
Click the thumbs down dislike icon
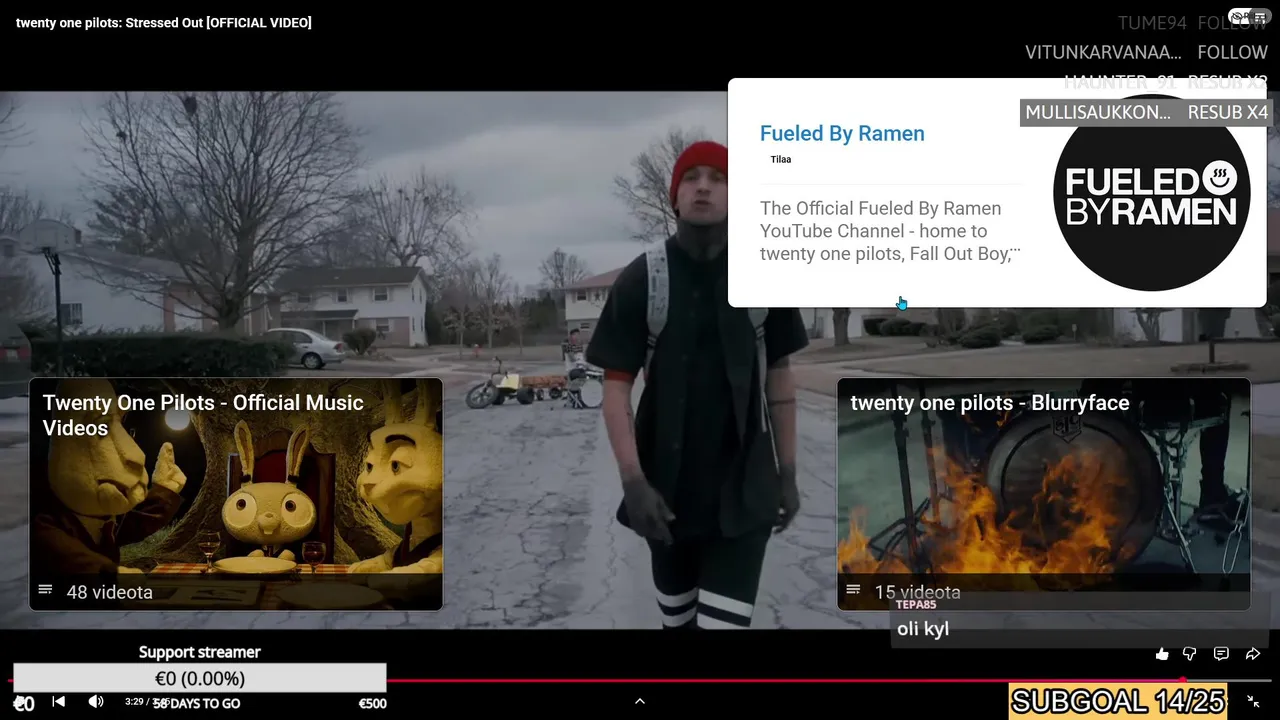coord(1190,654)
